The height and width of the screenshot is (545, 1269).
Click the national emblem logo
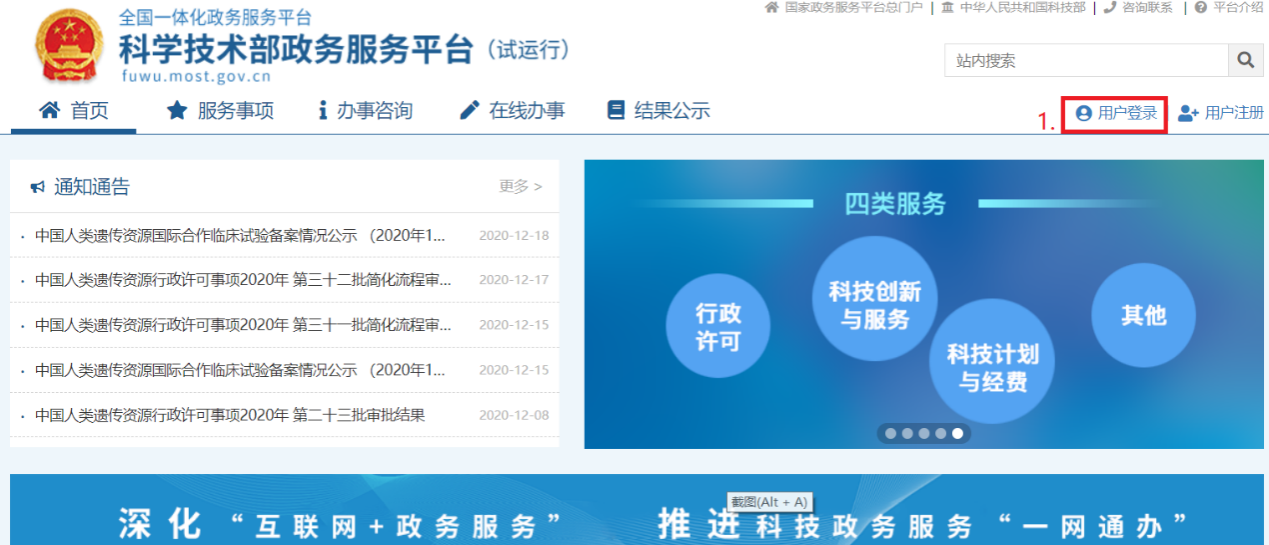coord(69,46)
